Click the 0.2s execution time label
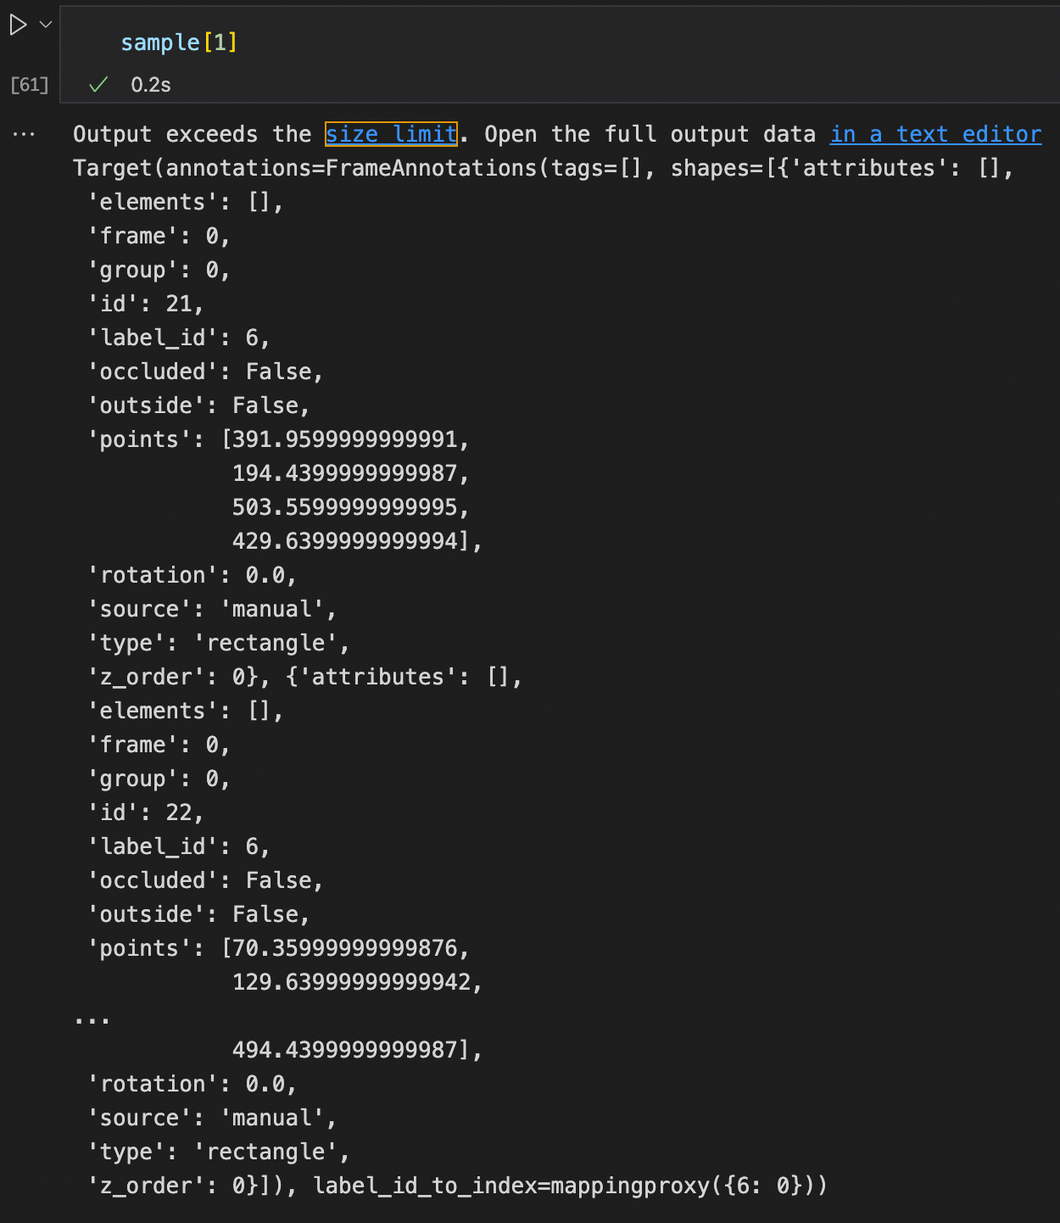This screenshot has height=1223, width=1060. (151, 85)
